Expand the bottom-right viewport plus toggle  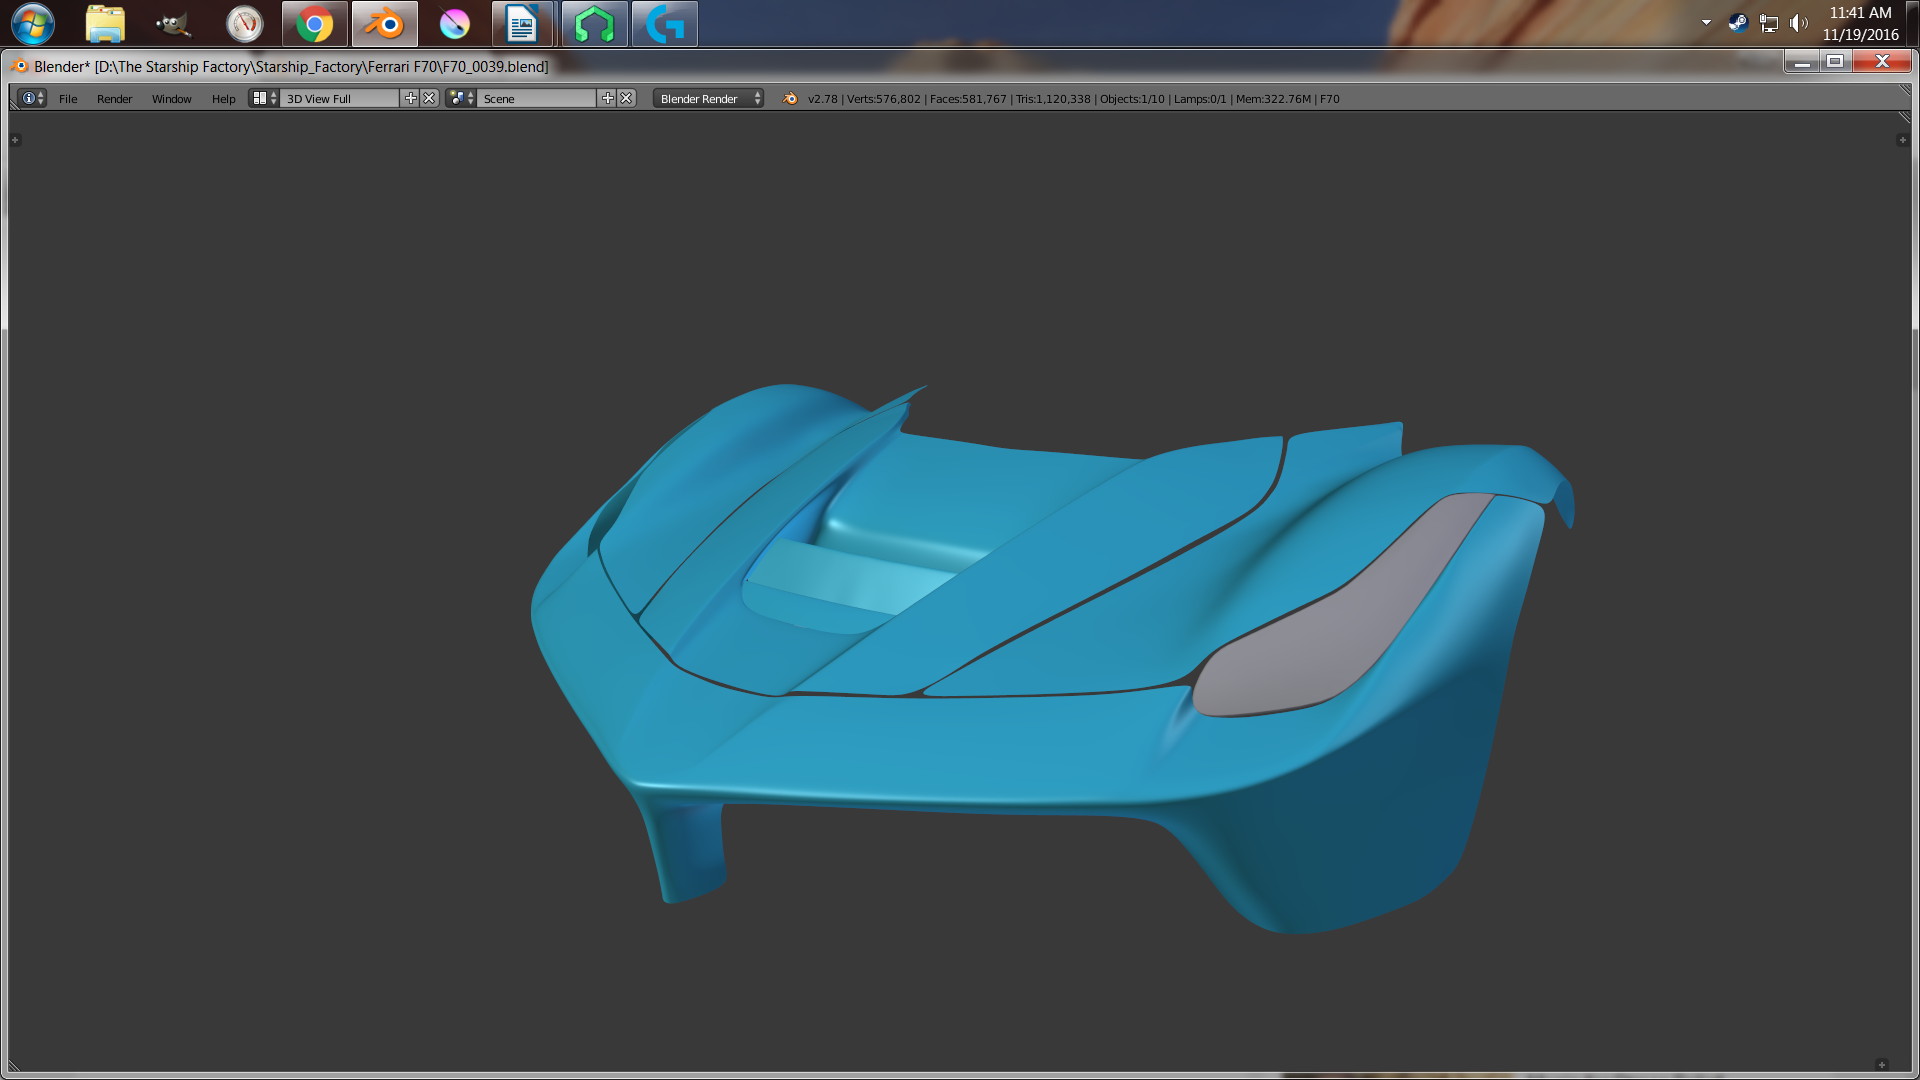point(1881,1064)
